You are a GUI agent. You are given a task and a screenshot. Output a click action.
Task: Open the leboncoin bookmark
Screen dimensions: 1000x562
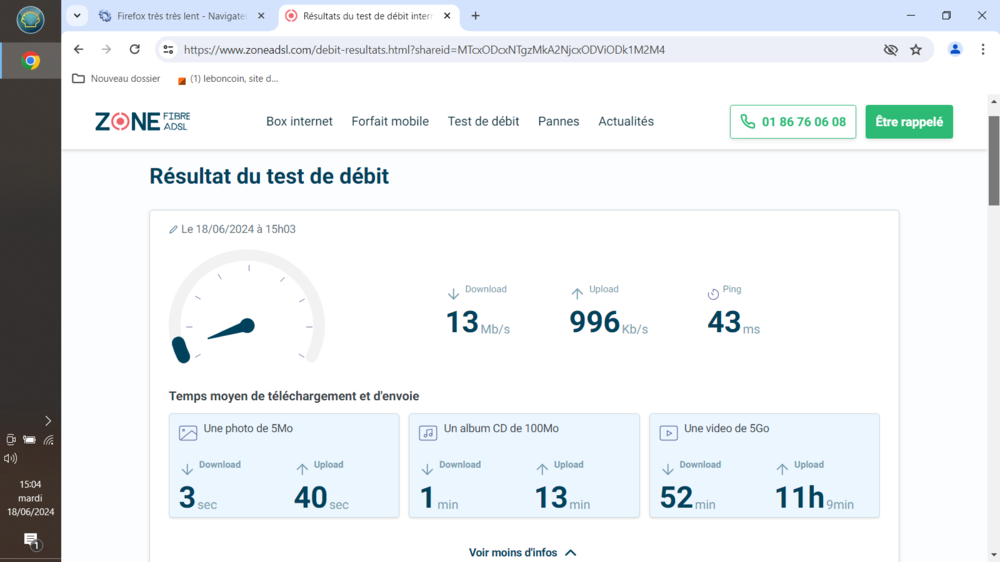tap(228, 79)
